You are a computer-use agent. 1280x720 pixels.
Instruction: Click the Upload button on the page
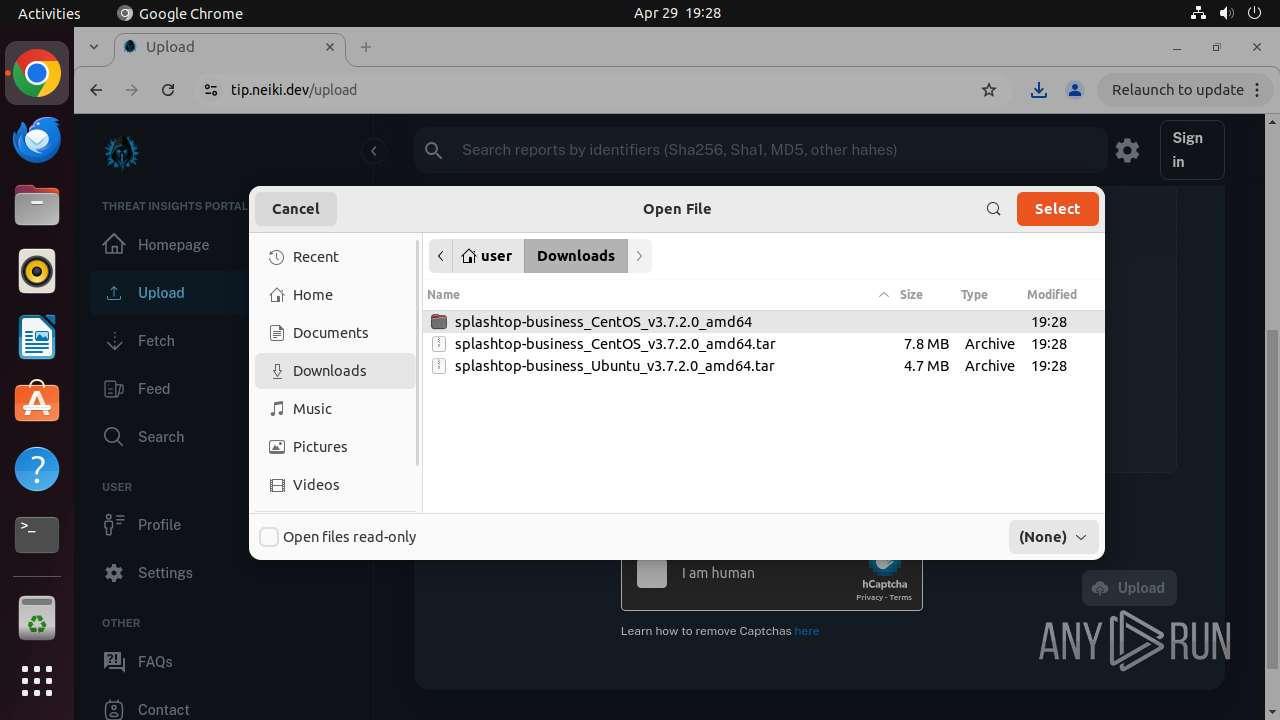[1129, 588]
